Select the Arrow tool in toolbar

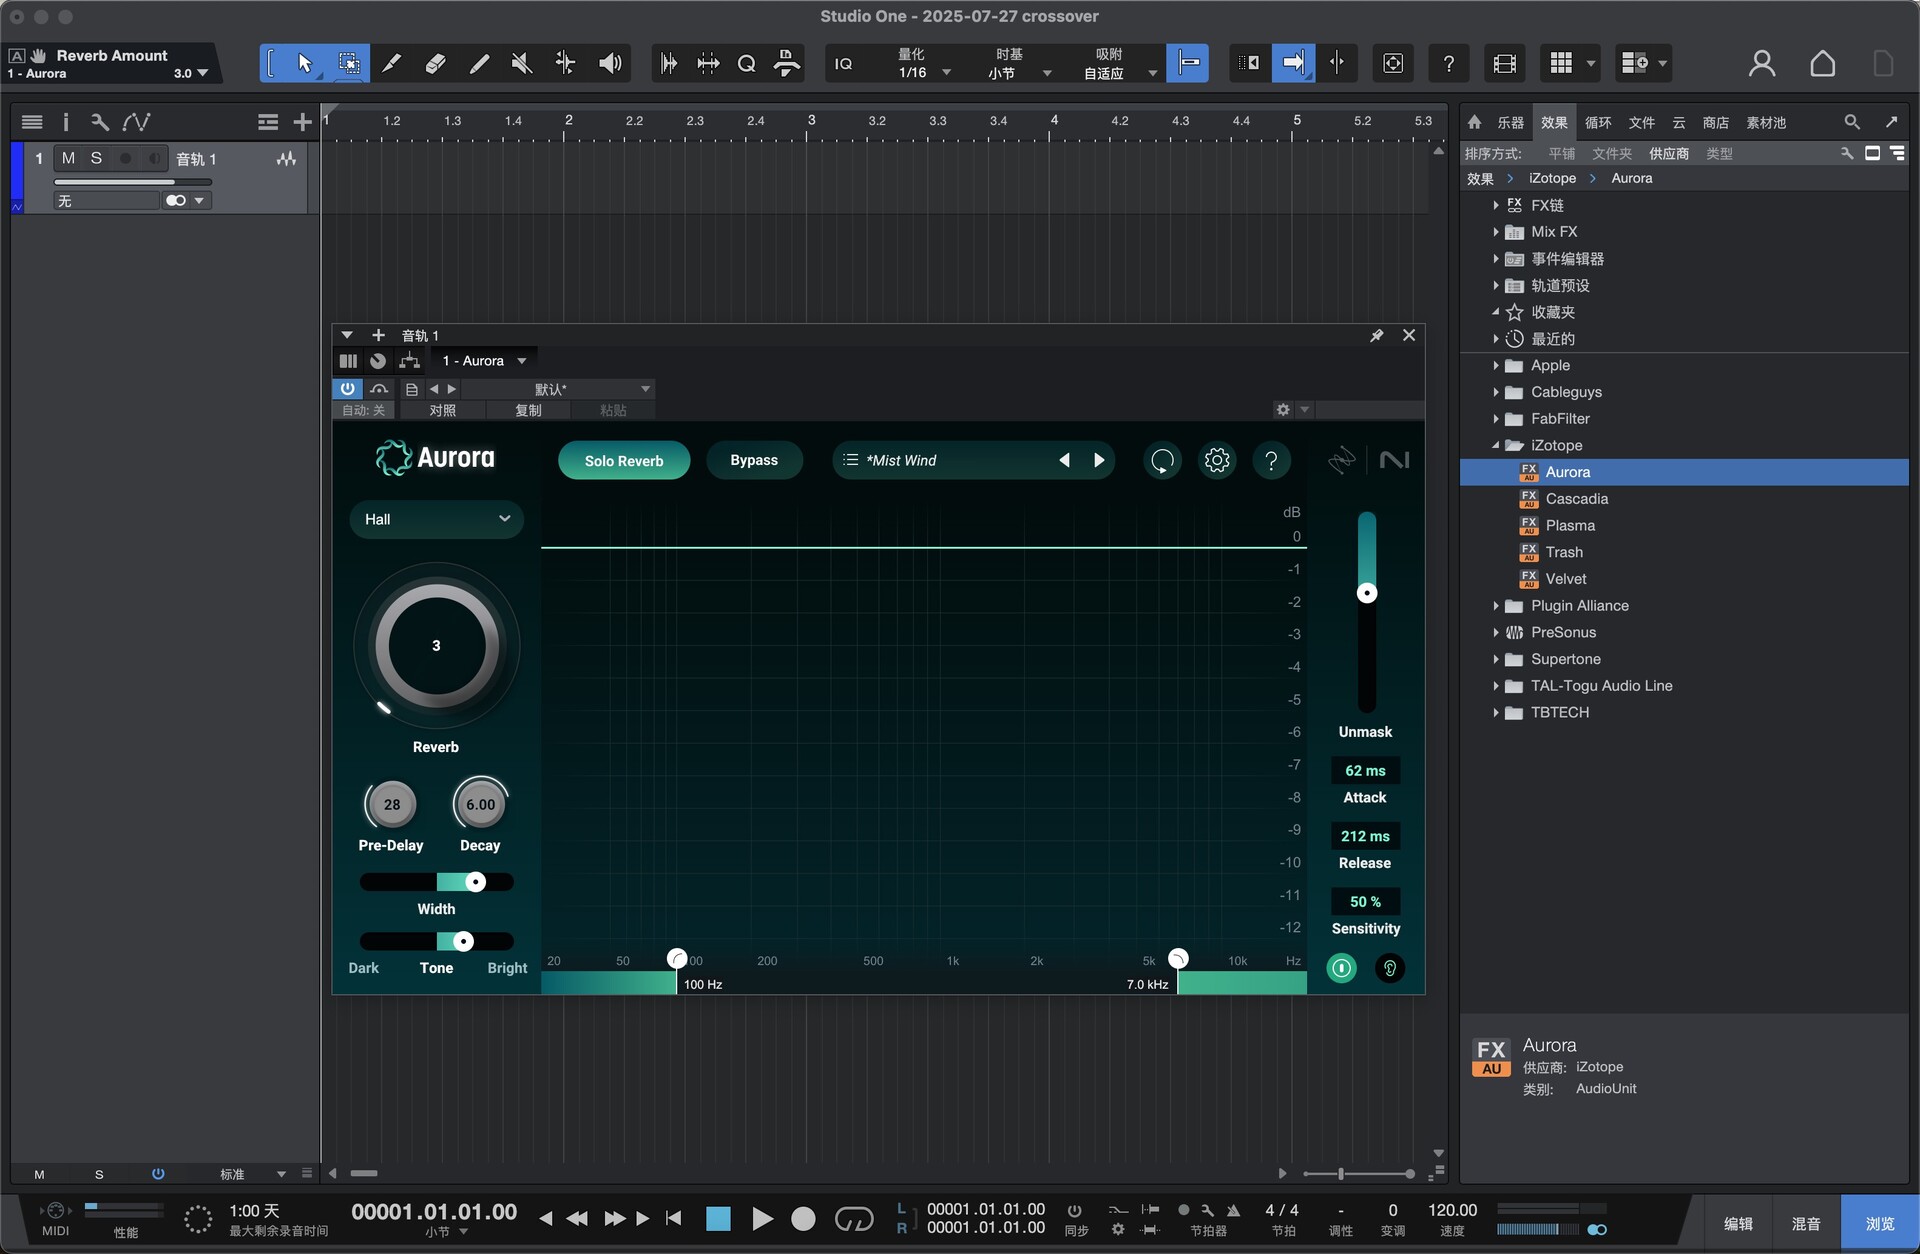click(x=305, y=64)
